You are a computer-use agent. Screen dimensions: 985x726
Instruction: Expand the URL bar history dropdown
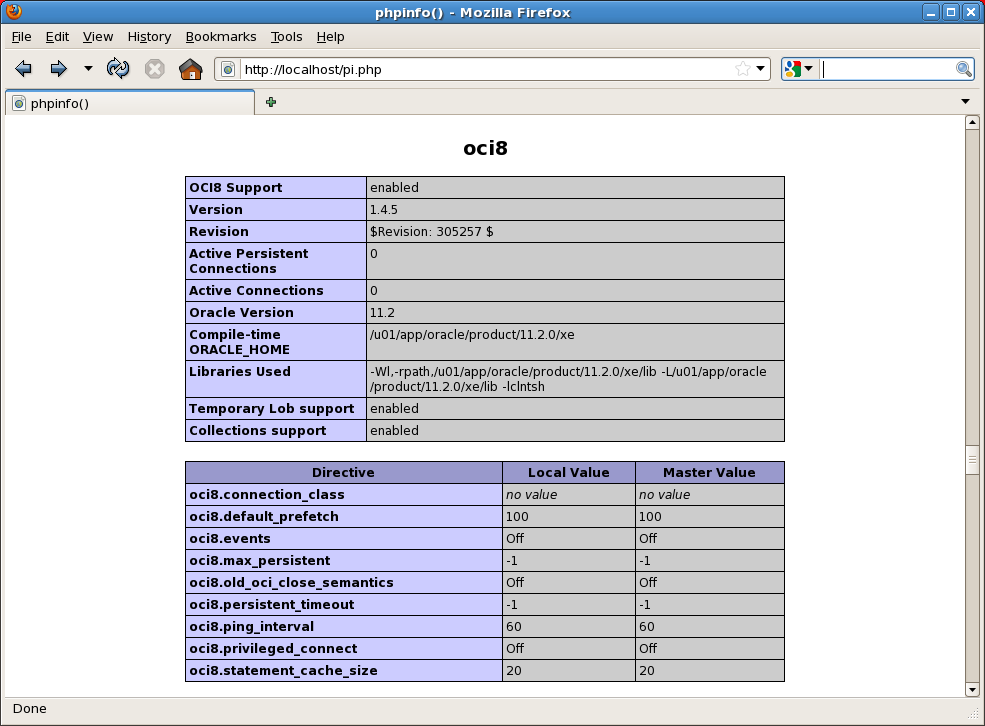pos(761,69)
